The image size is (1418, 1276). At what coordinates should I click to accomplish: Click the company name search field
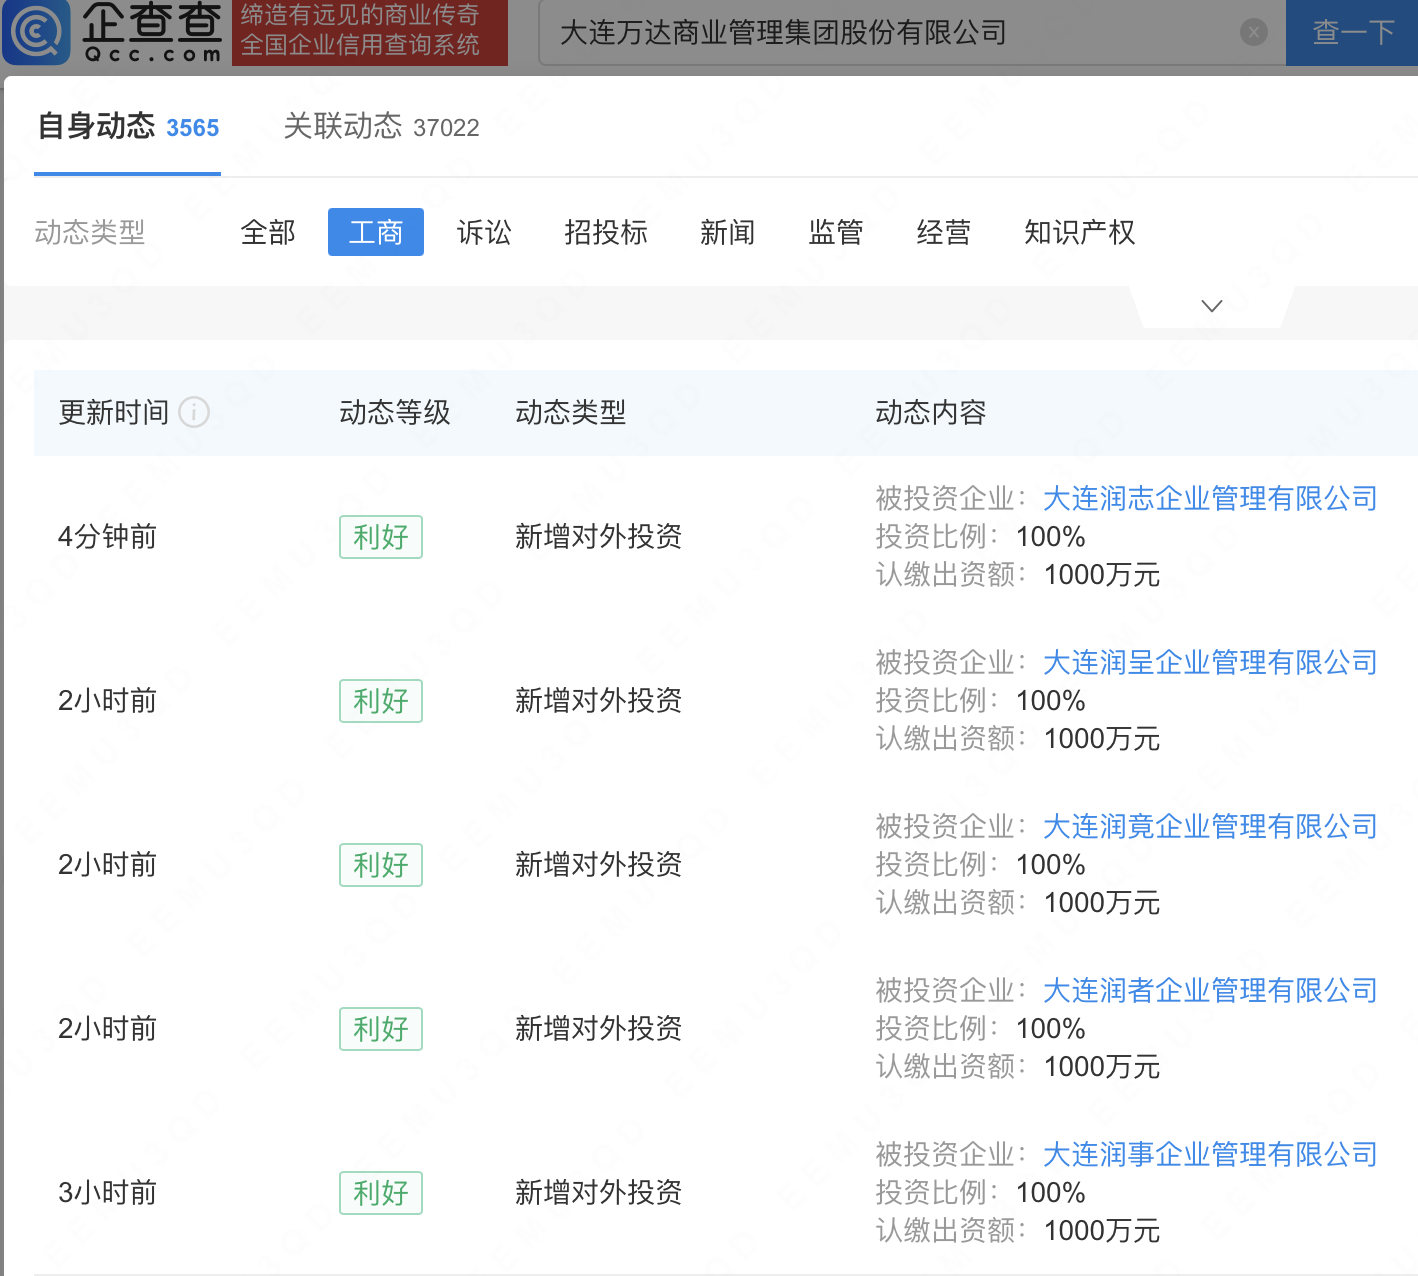(x=890, y=33)
